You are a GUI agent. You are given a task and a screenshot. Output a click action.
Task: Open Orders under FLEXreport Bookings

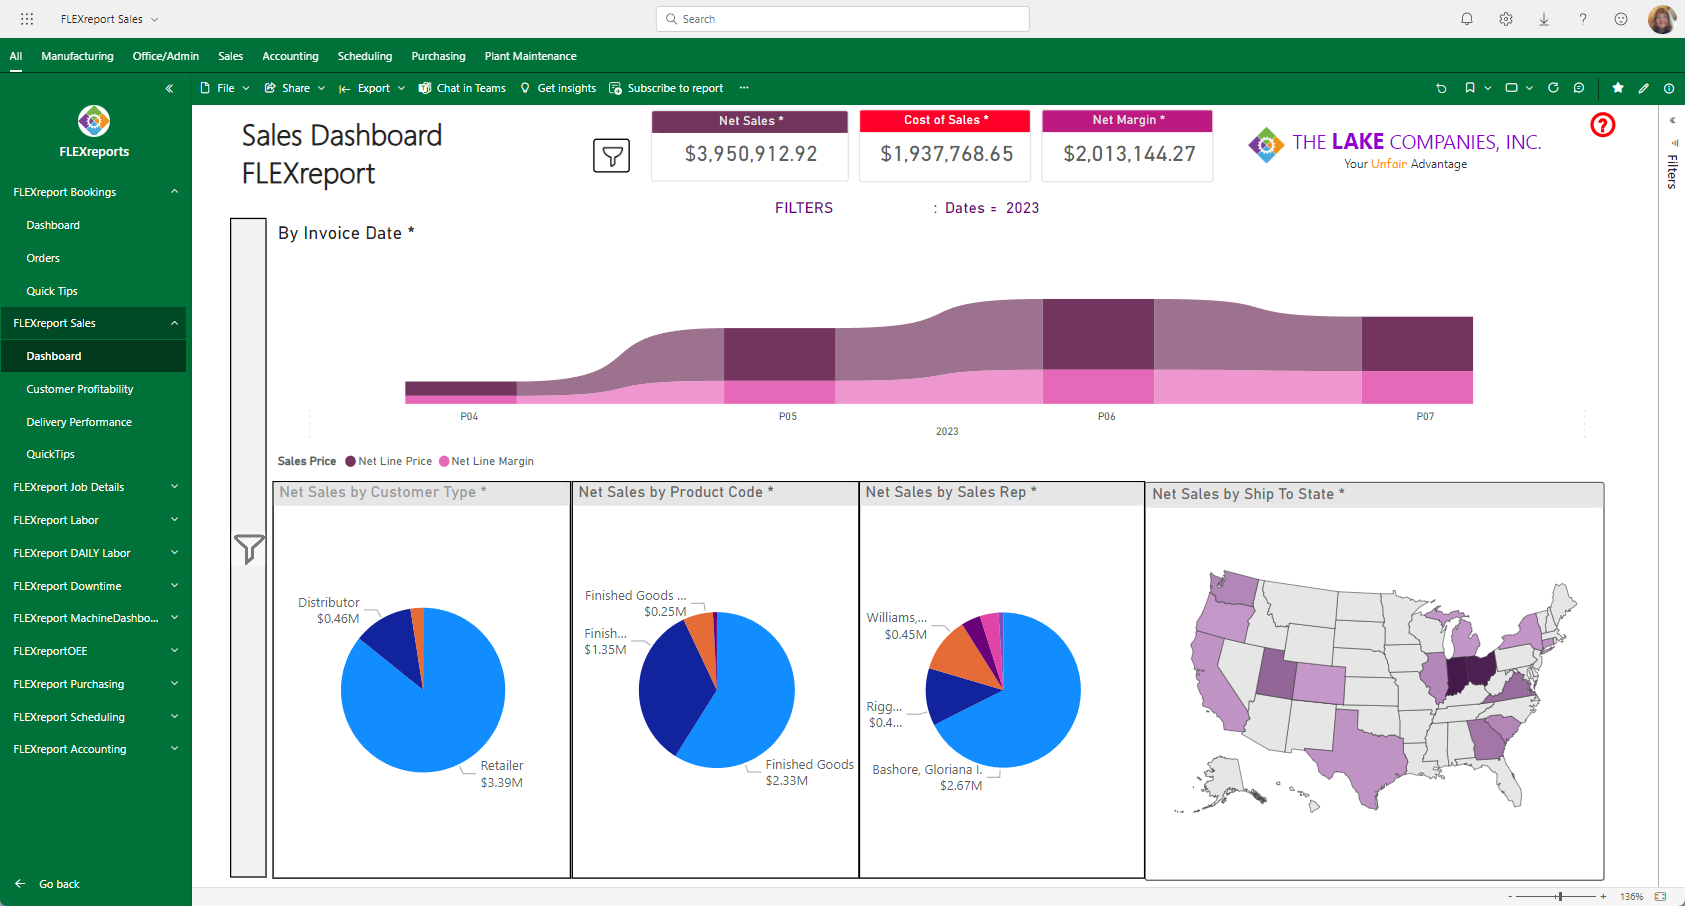(x=43, y=258)
